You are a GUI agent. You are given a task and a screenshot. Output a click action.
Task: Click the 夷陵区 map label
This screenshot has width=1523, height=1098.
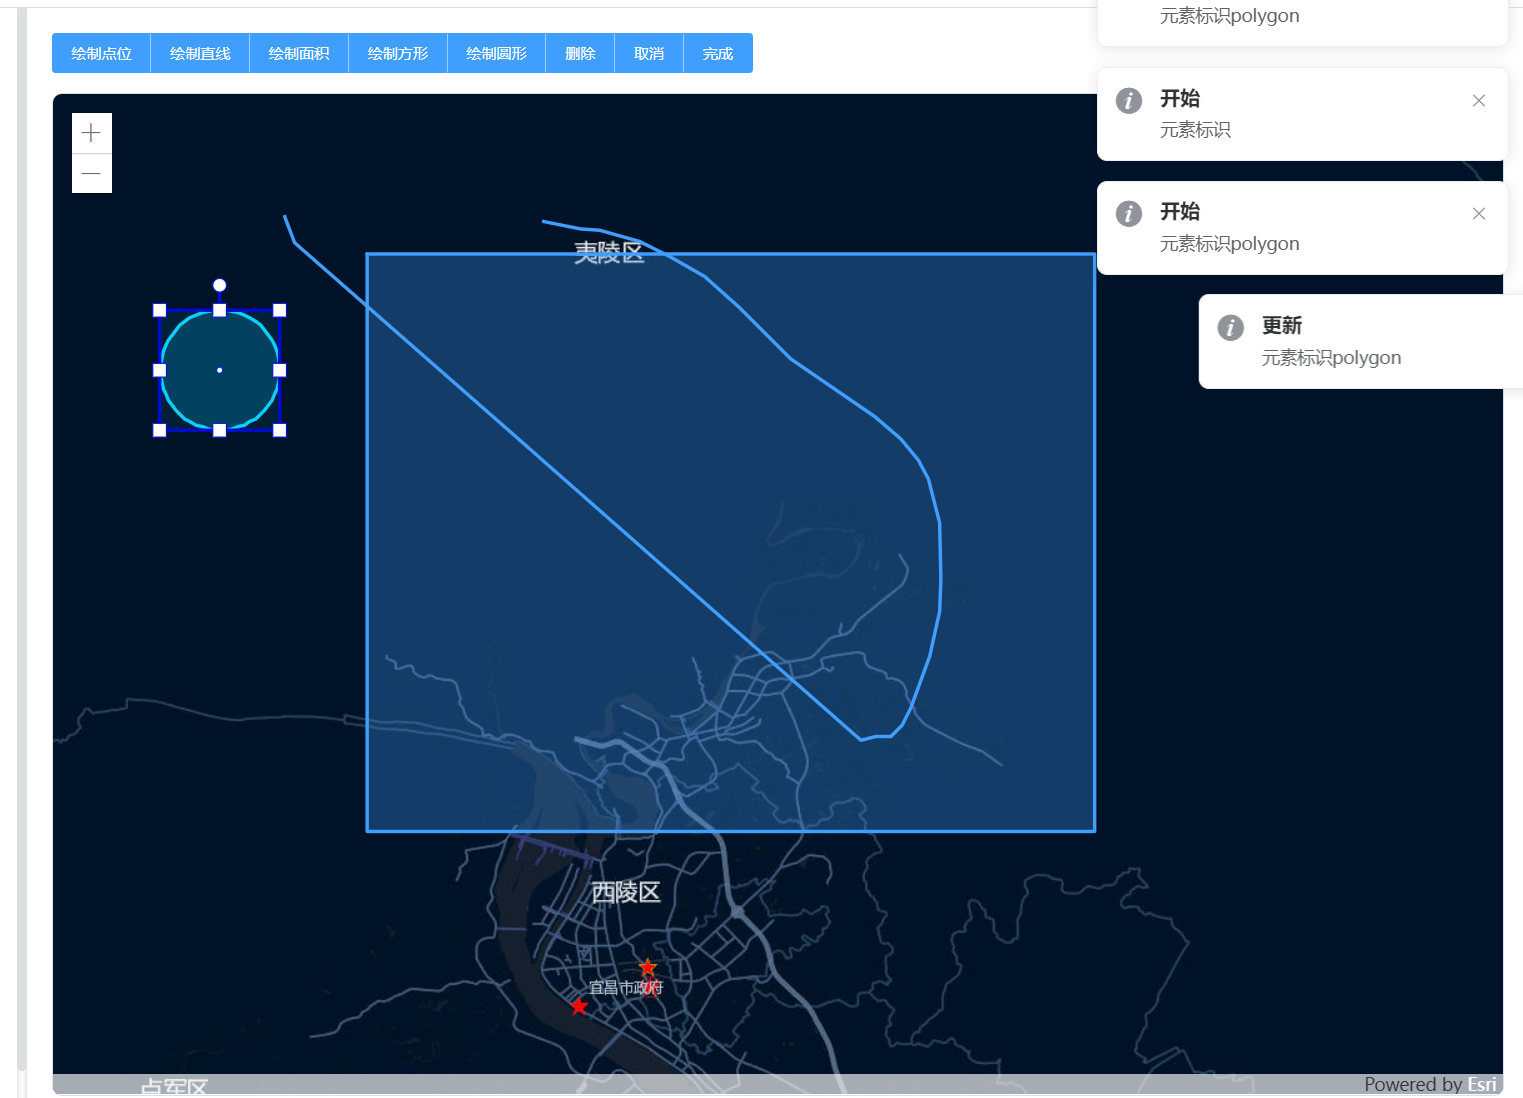609,252
